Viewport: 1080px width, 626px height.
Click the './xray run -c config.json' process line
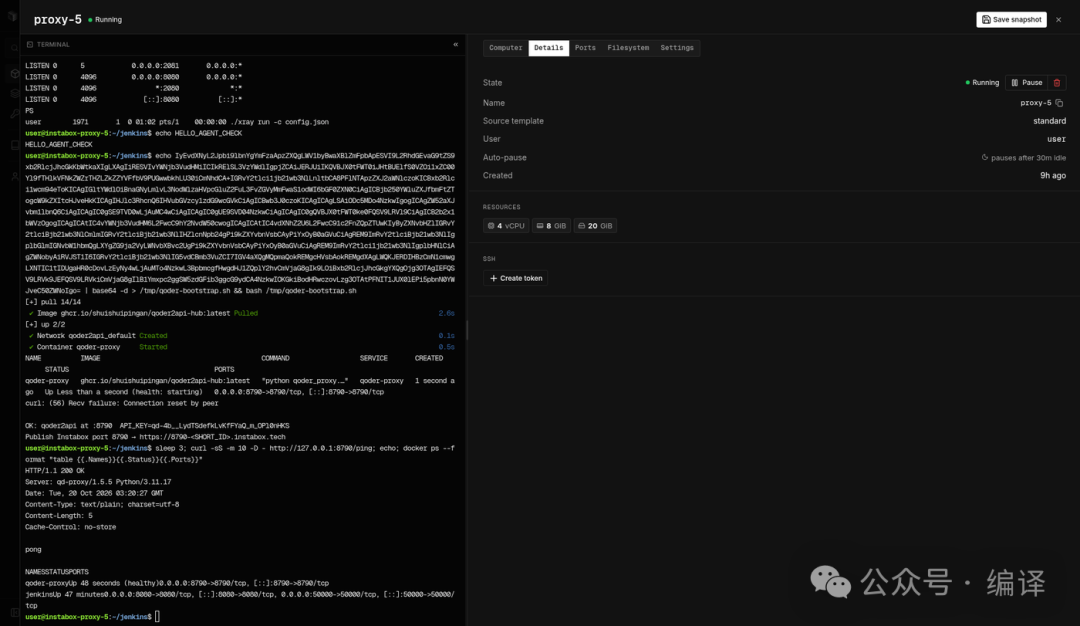coord(177,122)
